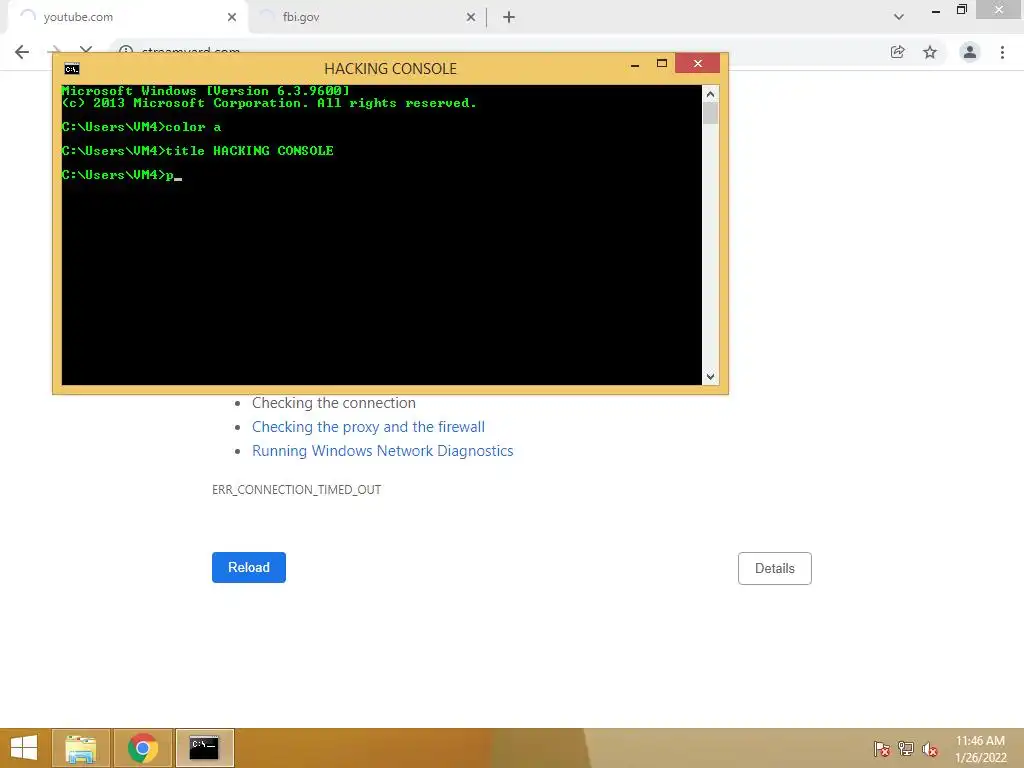The width and height of the screenshot is (1024, 768).
Task: Open Action Center flag icon
Action: click(x=882, y=749)
